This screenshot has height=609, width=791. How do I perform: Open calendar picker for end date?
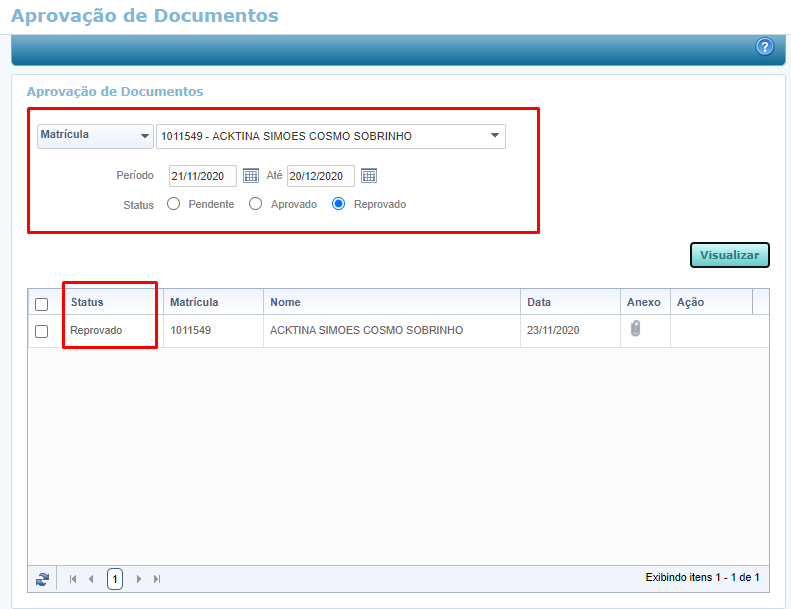(369, 176)
